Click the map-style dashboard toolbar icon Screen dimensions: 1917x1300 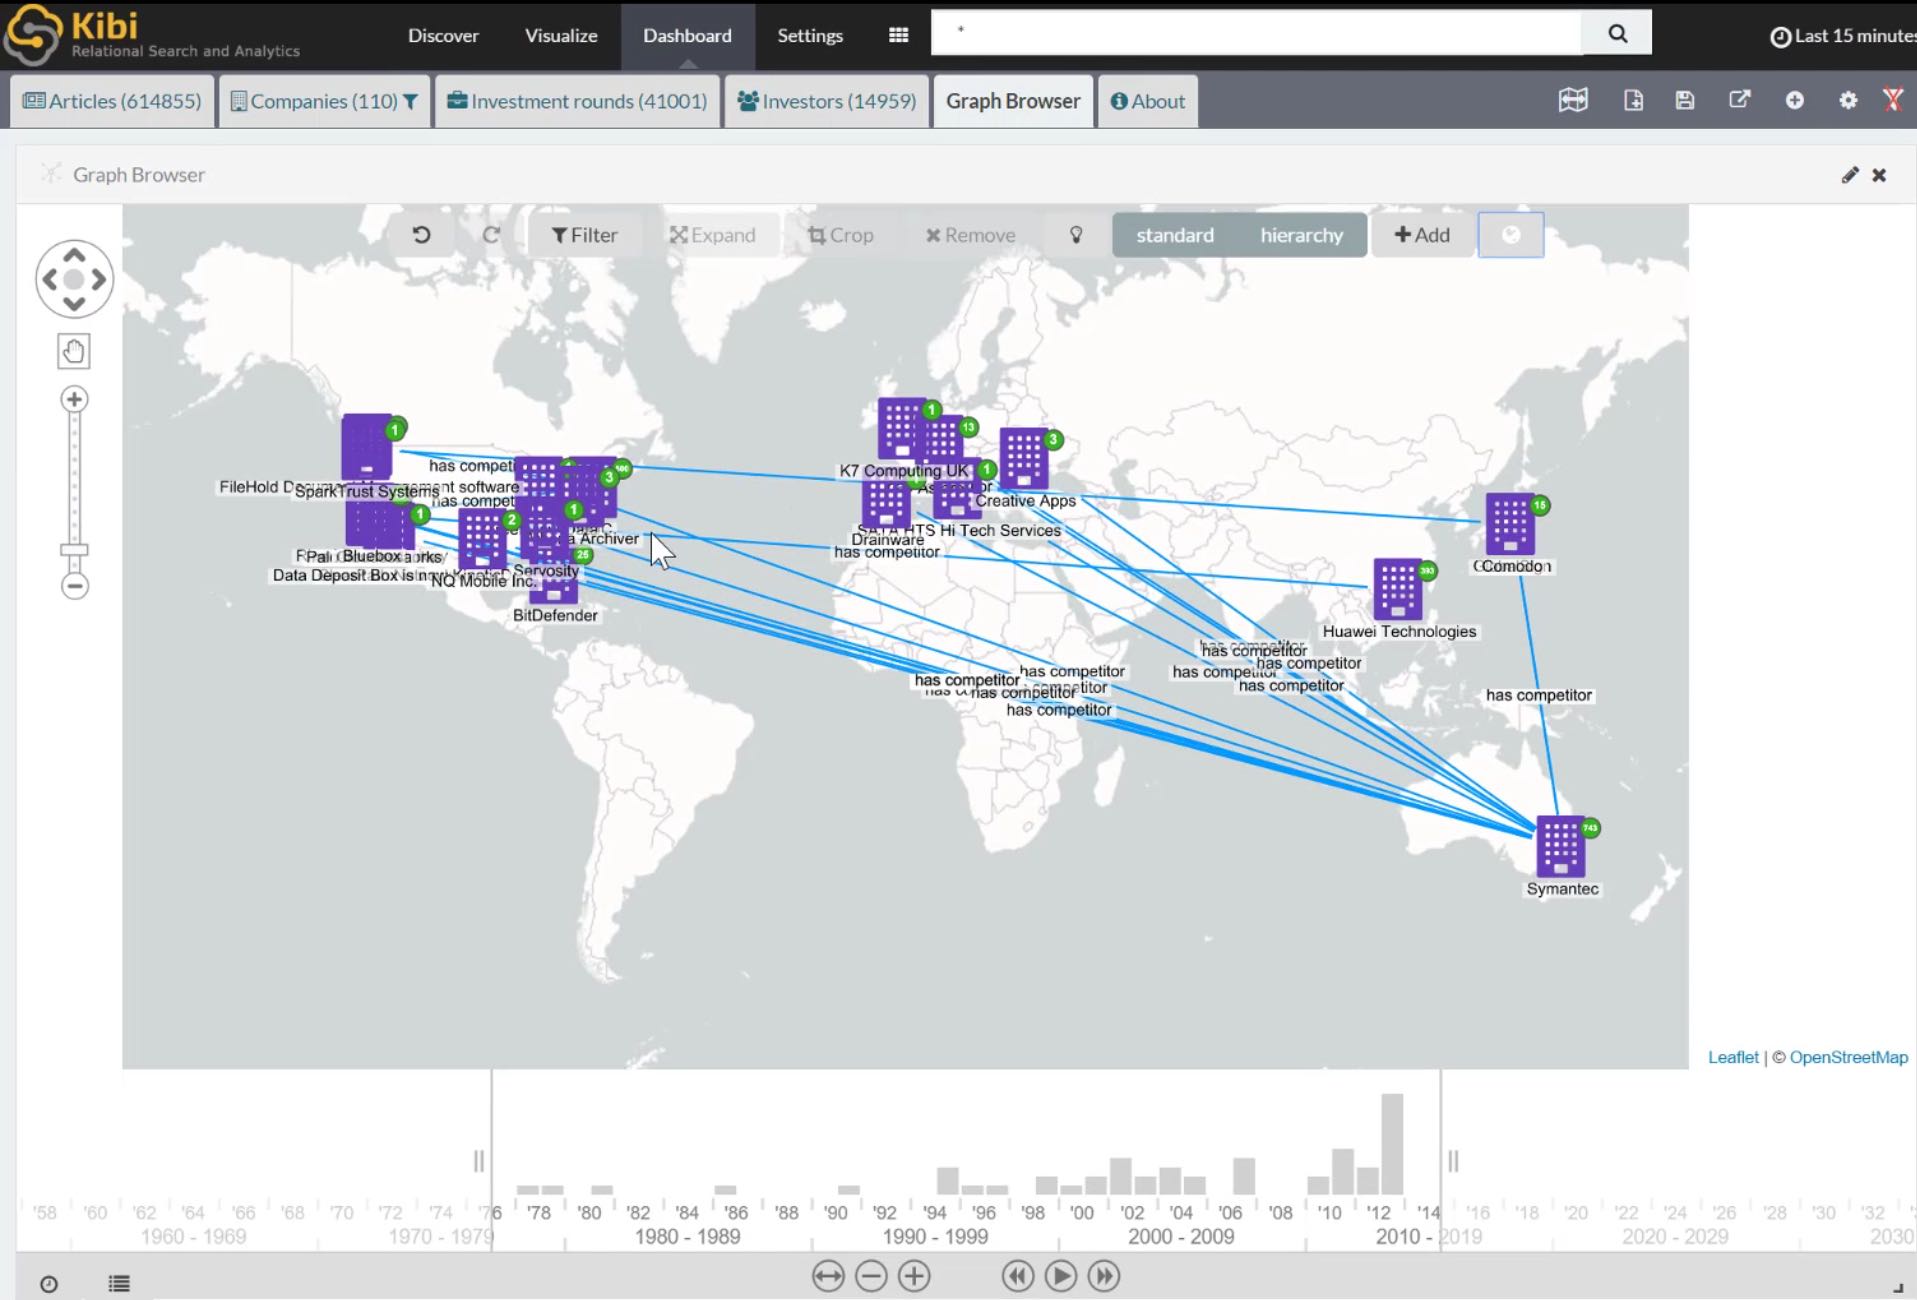click(x=1573, y=100)
